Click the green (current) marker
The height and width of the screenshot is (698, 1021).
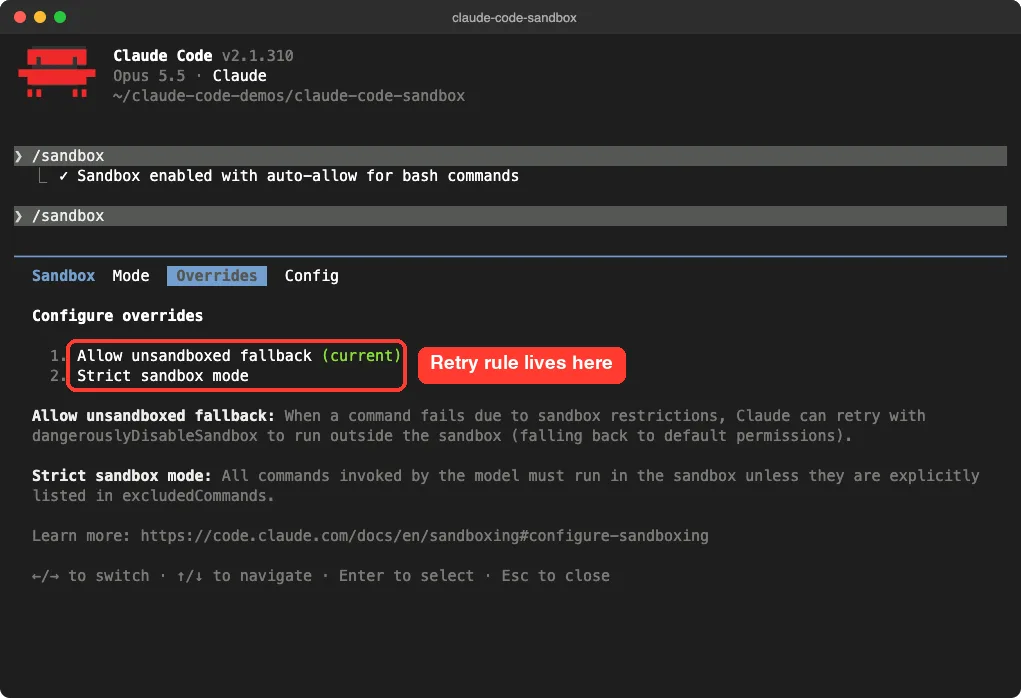361,356
